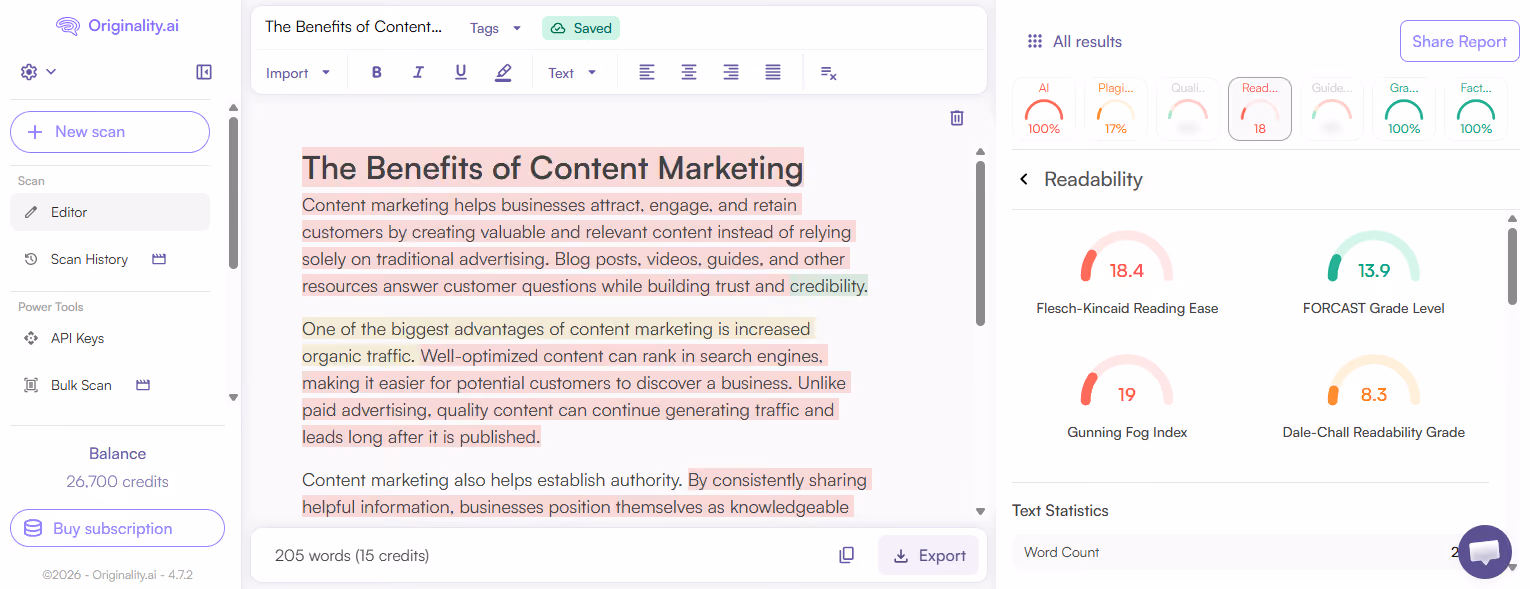Open the settings gear menu

[x=37, y=72]
